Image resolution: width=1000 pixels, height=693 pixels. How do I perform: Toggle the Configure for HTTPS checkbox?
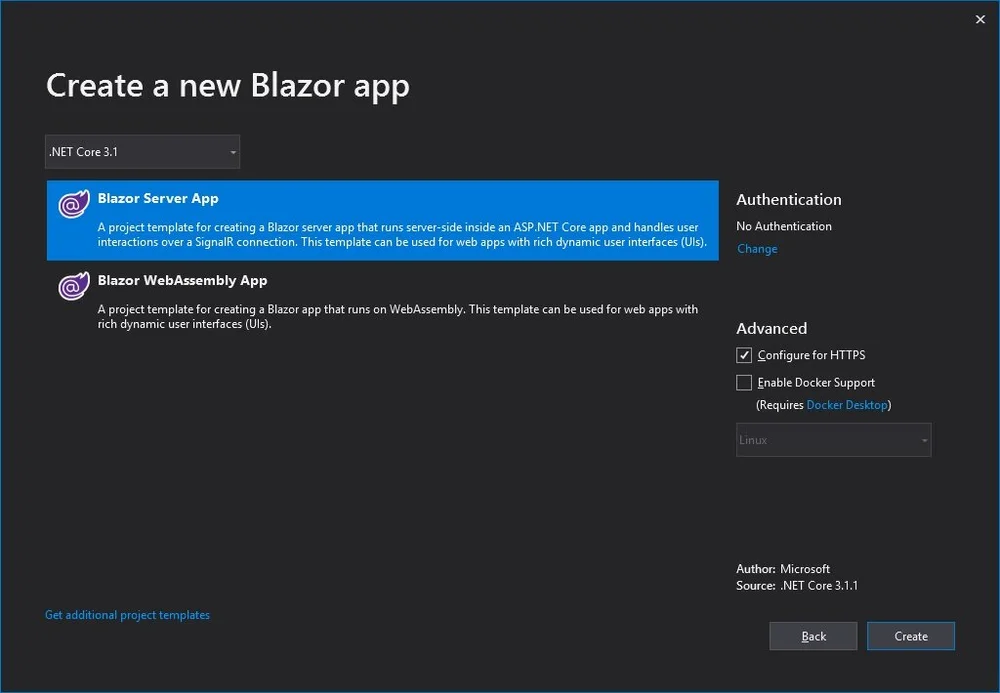click(x=744, y=355)
